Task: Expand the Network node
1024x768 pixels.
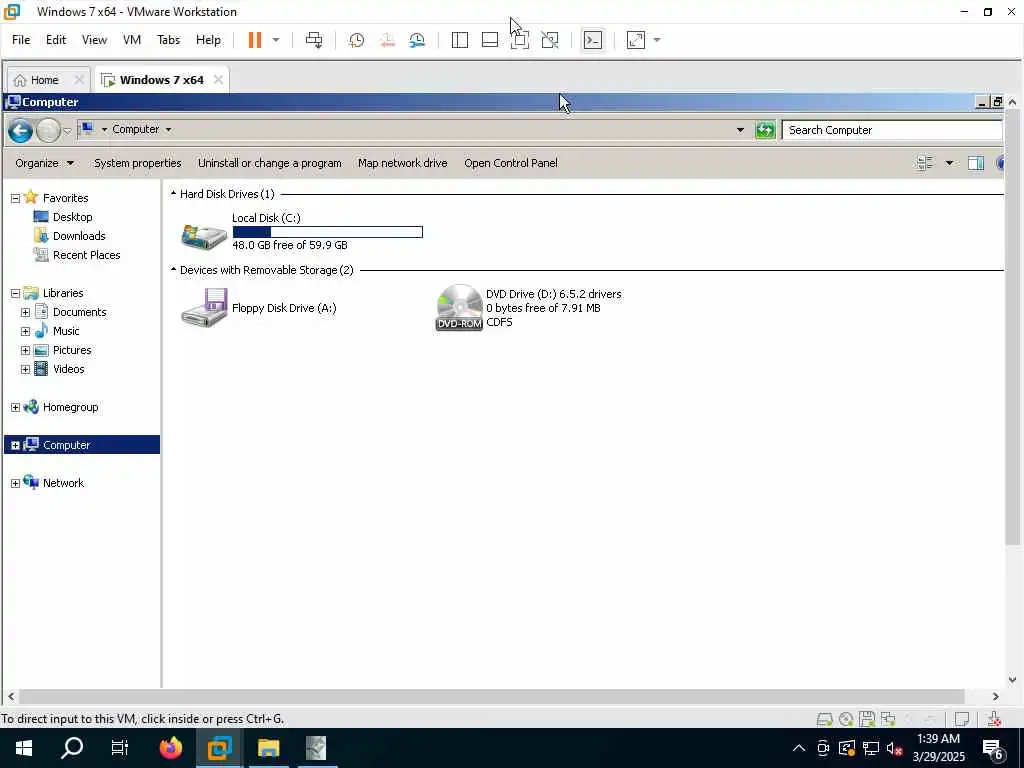Action: [15, 483]
